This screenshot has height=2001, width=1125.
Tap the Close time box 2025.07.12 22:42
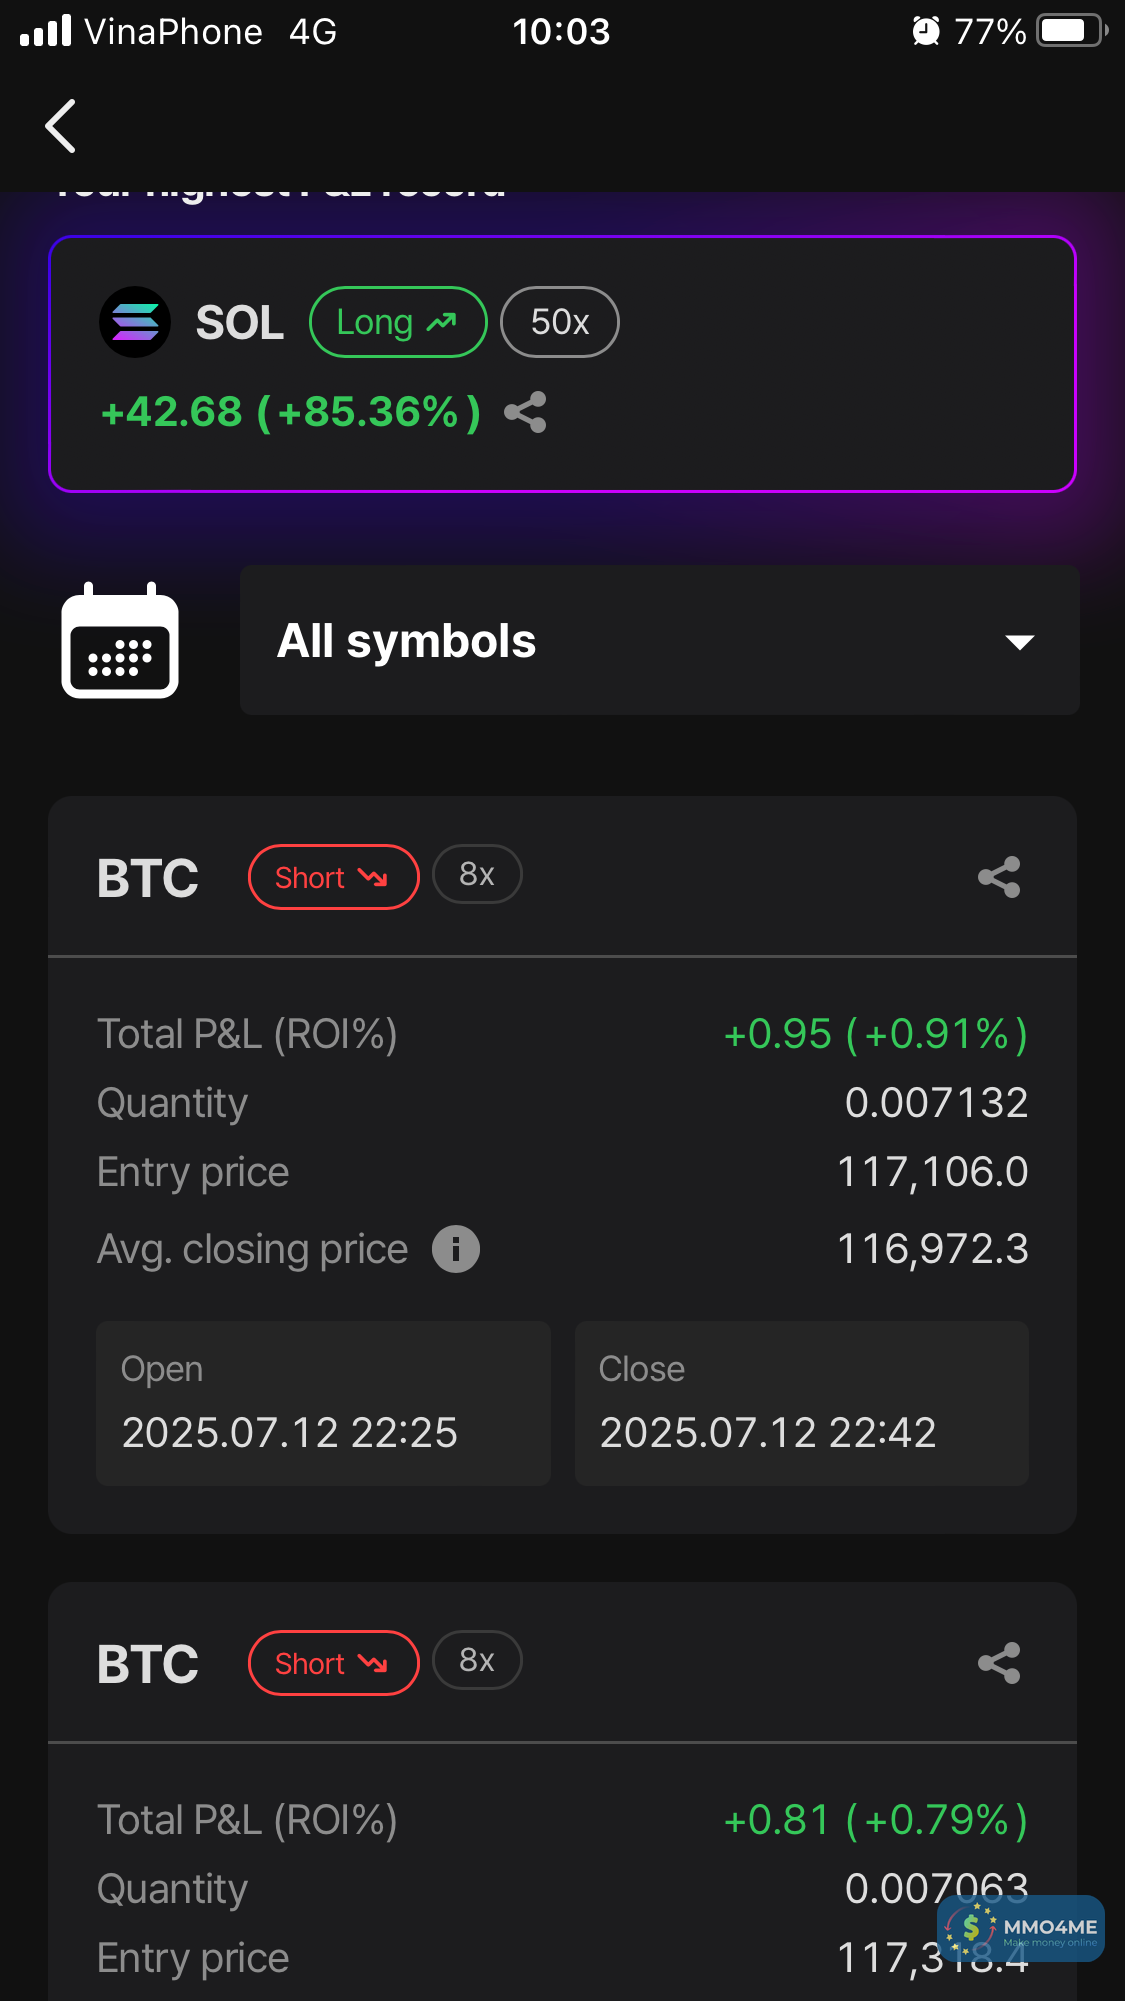[801, 1403]
